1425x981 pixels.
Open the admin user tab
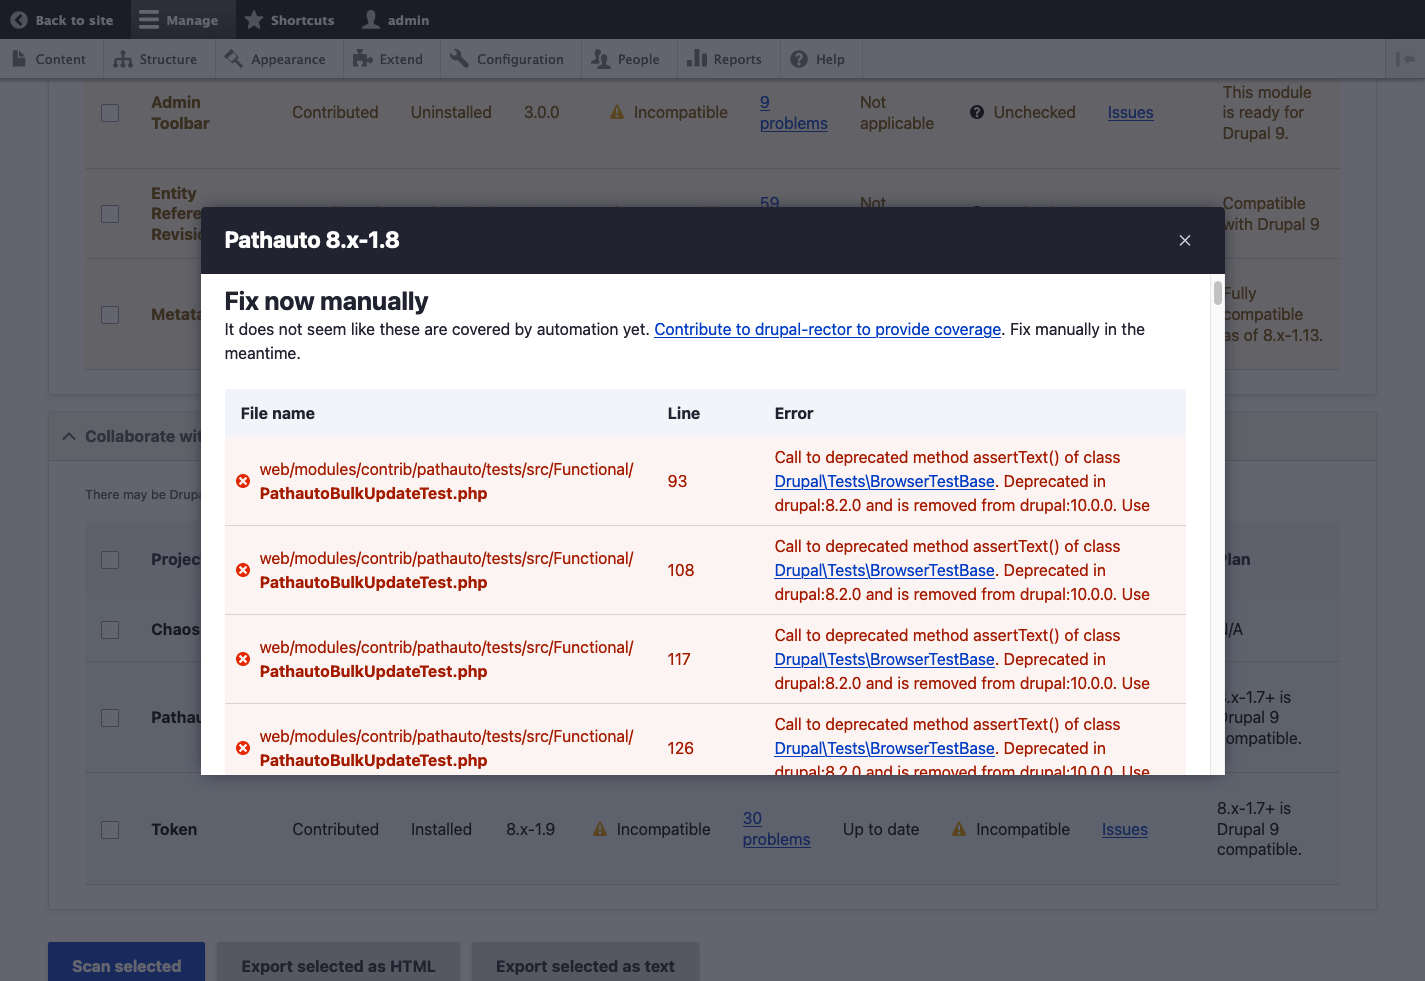[396, 20]
